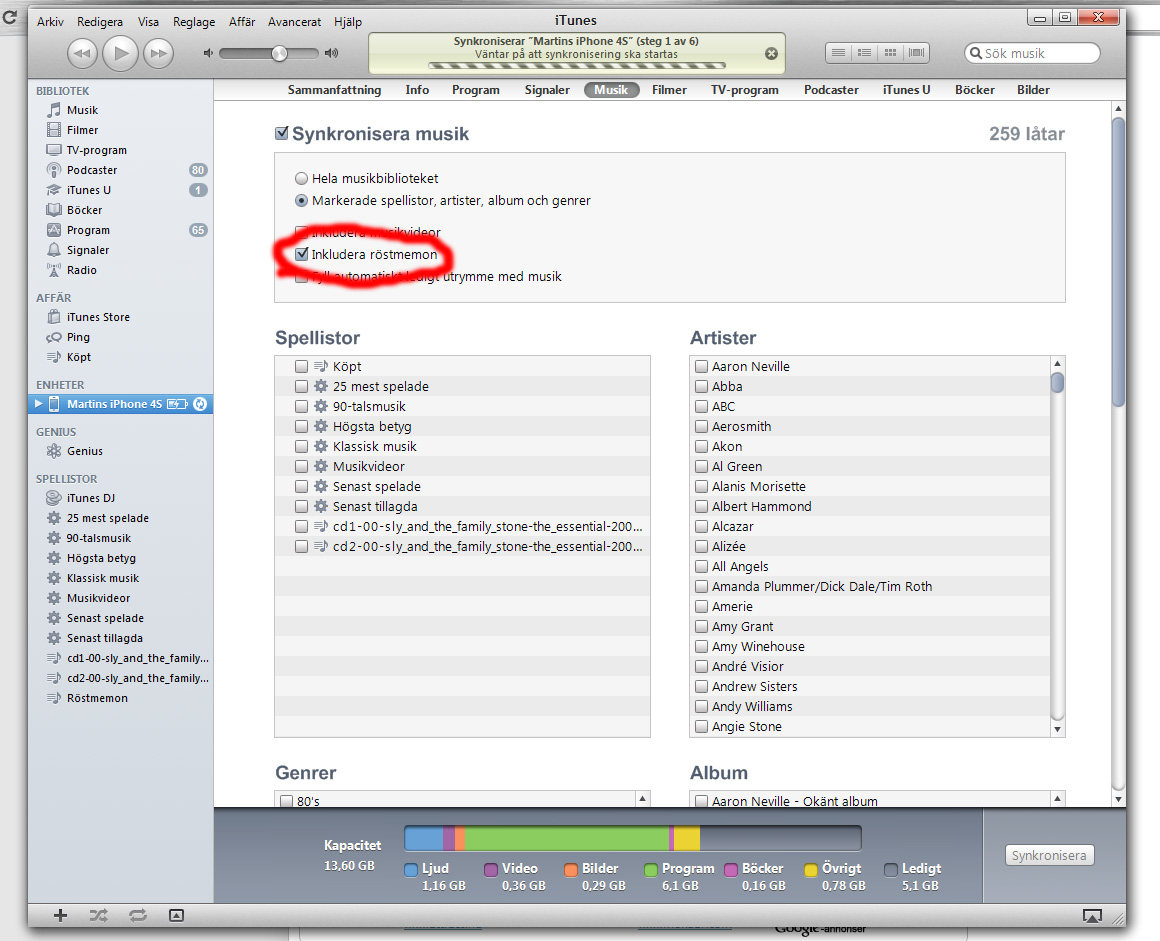1160x941 pixels.
Task: Cancel the sync in status display
Action: (771, 53)
